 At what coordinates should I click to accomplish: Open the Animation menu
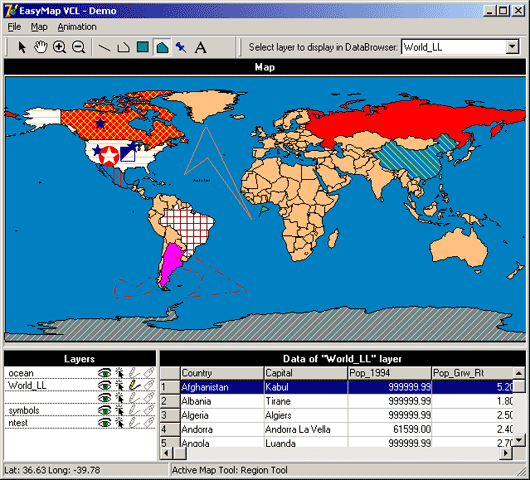point(77,27)
